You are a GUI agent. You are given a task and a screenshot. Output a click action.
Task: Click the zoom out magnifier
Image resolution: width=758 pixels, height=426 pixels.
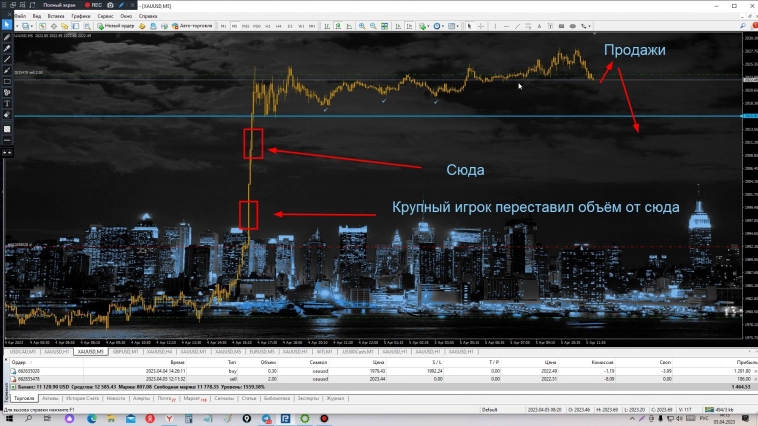[373, 26]
